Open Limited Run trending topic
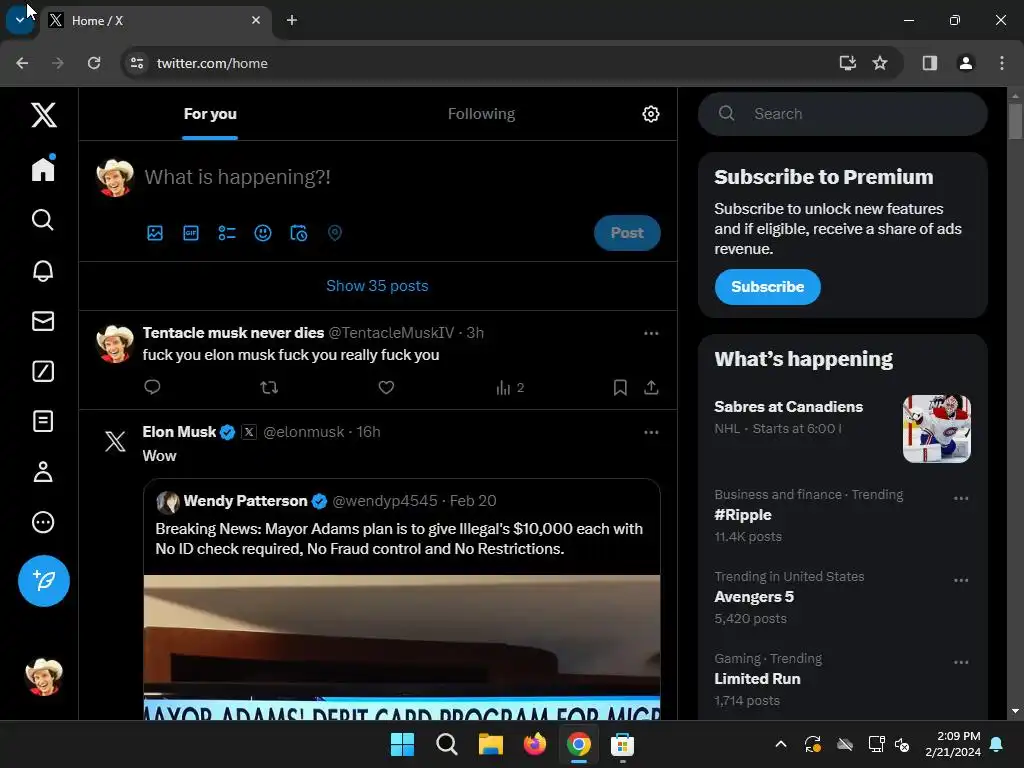 (x=757, y=679)
